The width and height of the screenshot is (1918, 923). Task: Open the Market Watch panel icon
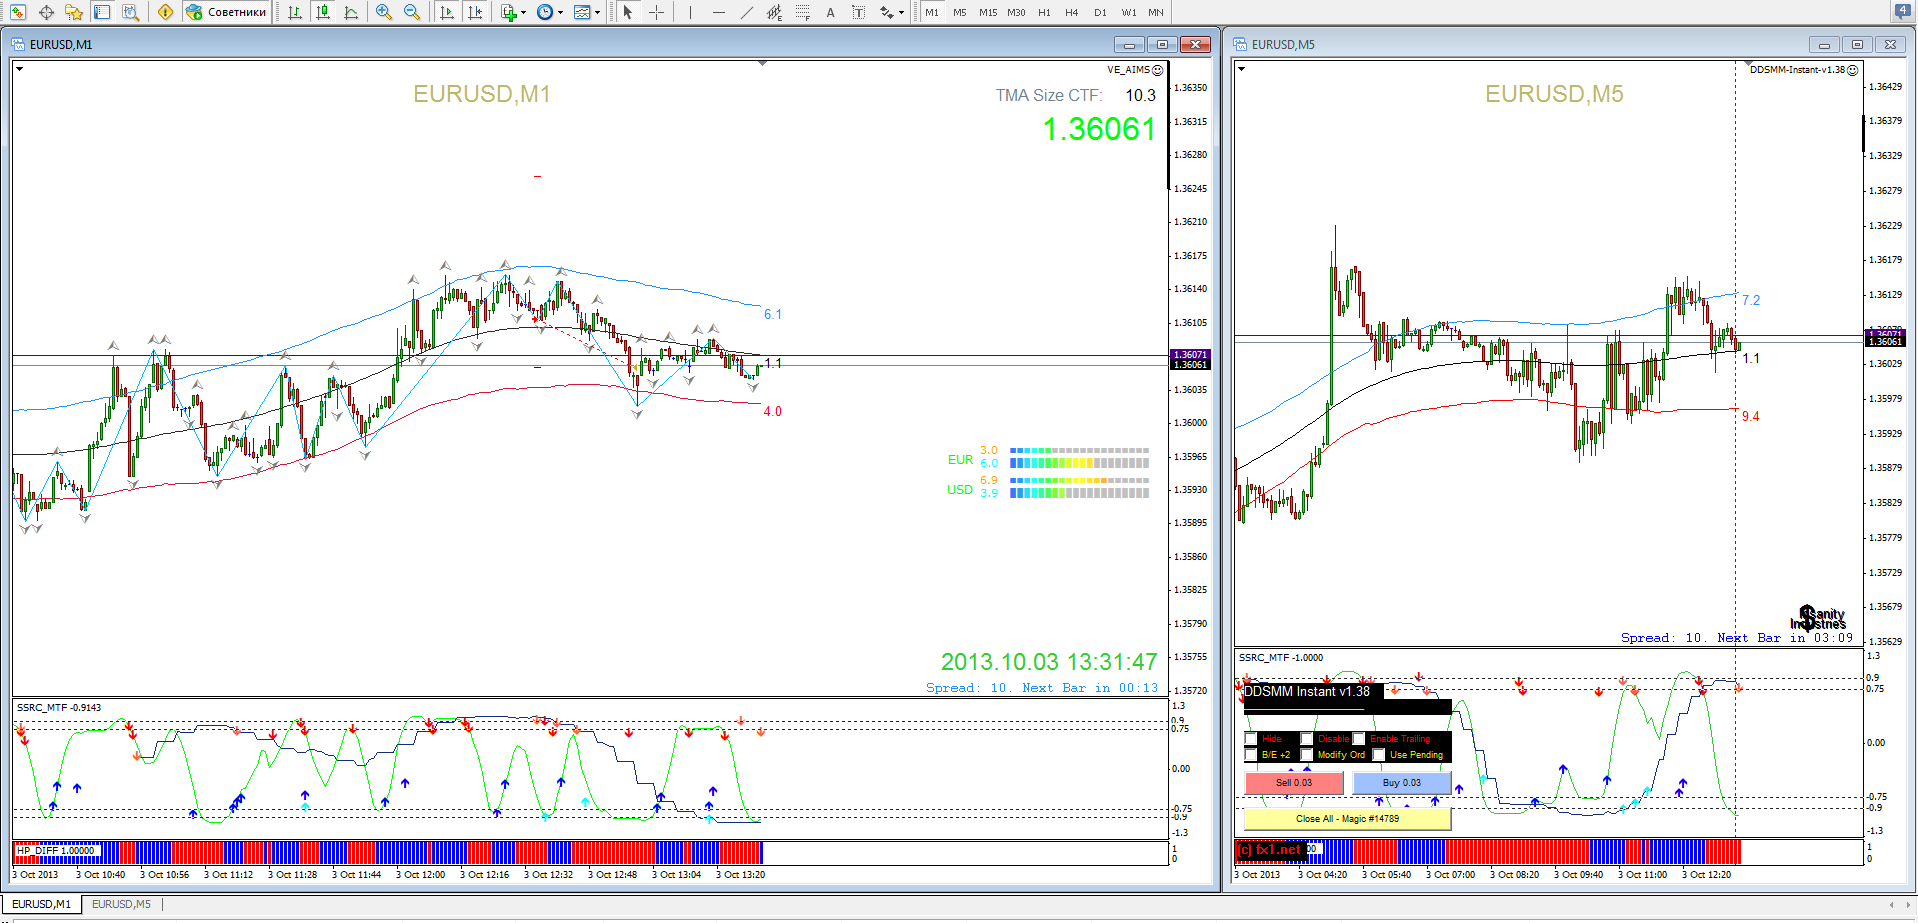point(18,12)
